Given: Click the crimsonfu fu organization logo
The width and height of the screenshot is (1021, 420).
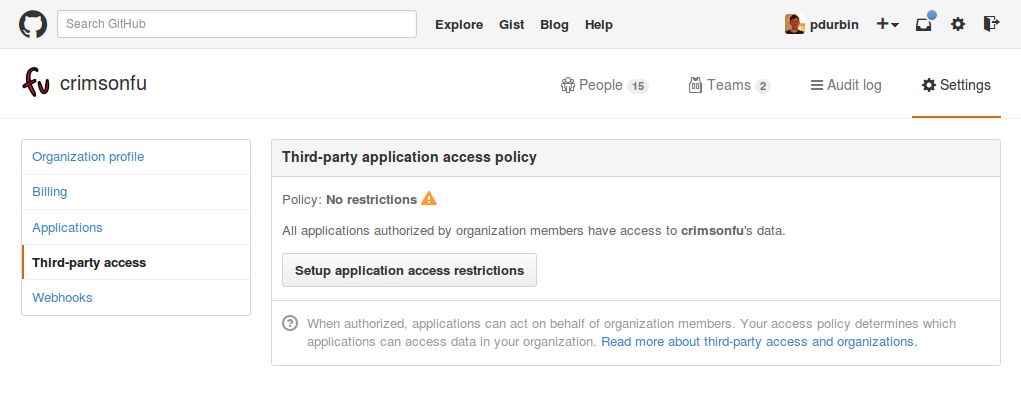Looking at the screenshot, I should click(36, 83).
